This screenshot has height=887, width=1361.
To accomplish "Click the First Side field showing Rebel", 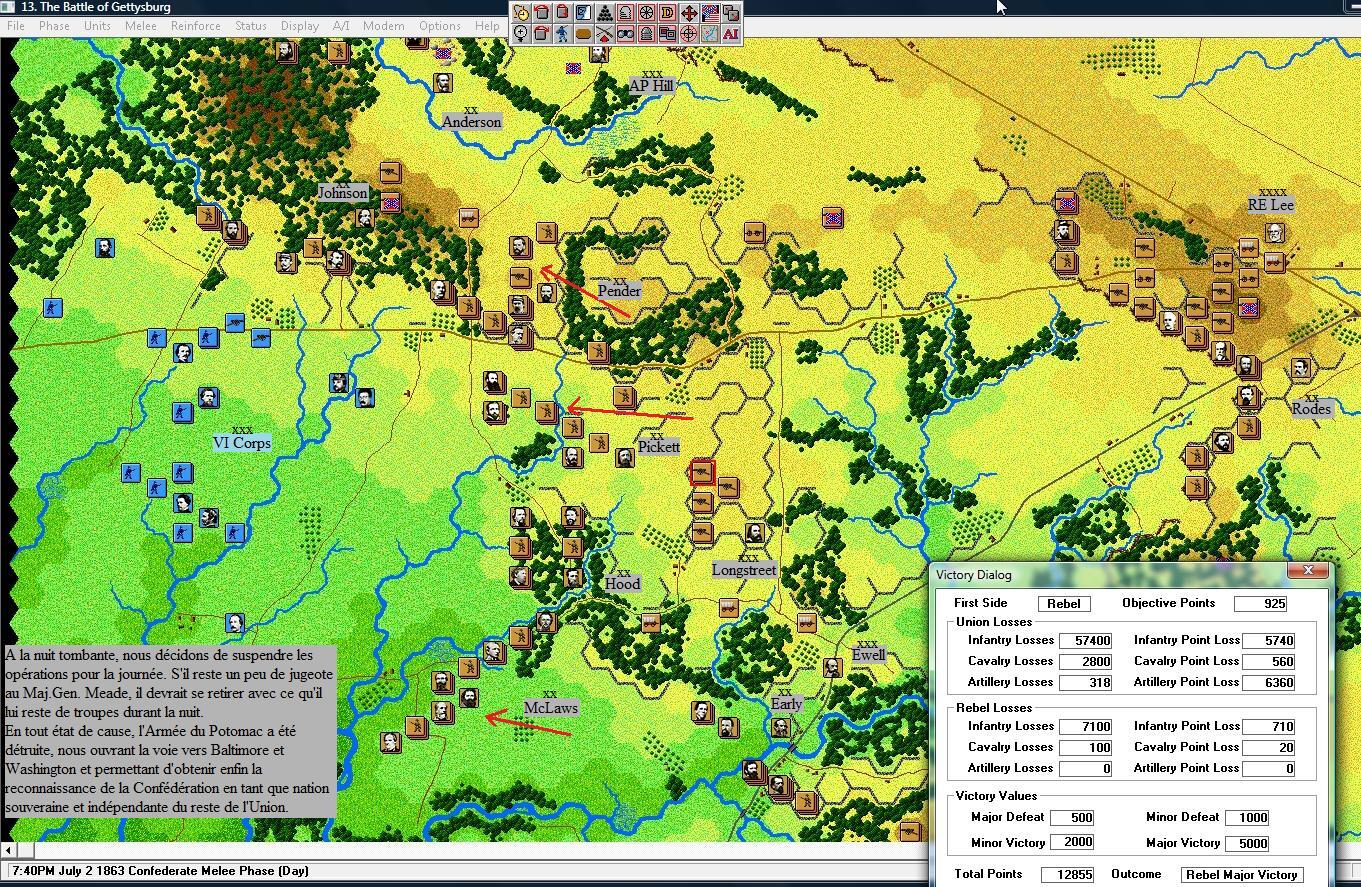I will pos(1064,604).
